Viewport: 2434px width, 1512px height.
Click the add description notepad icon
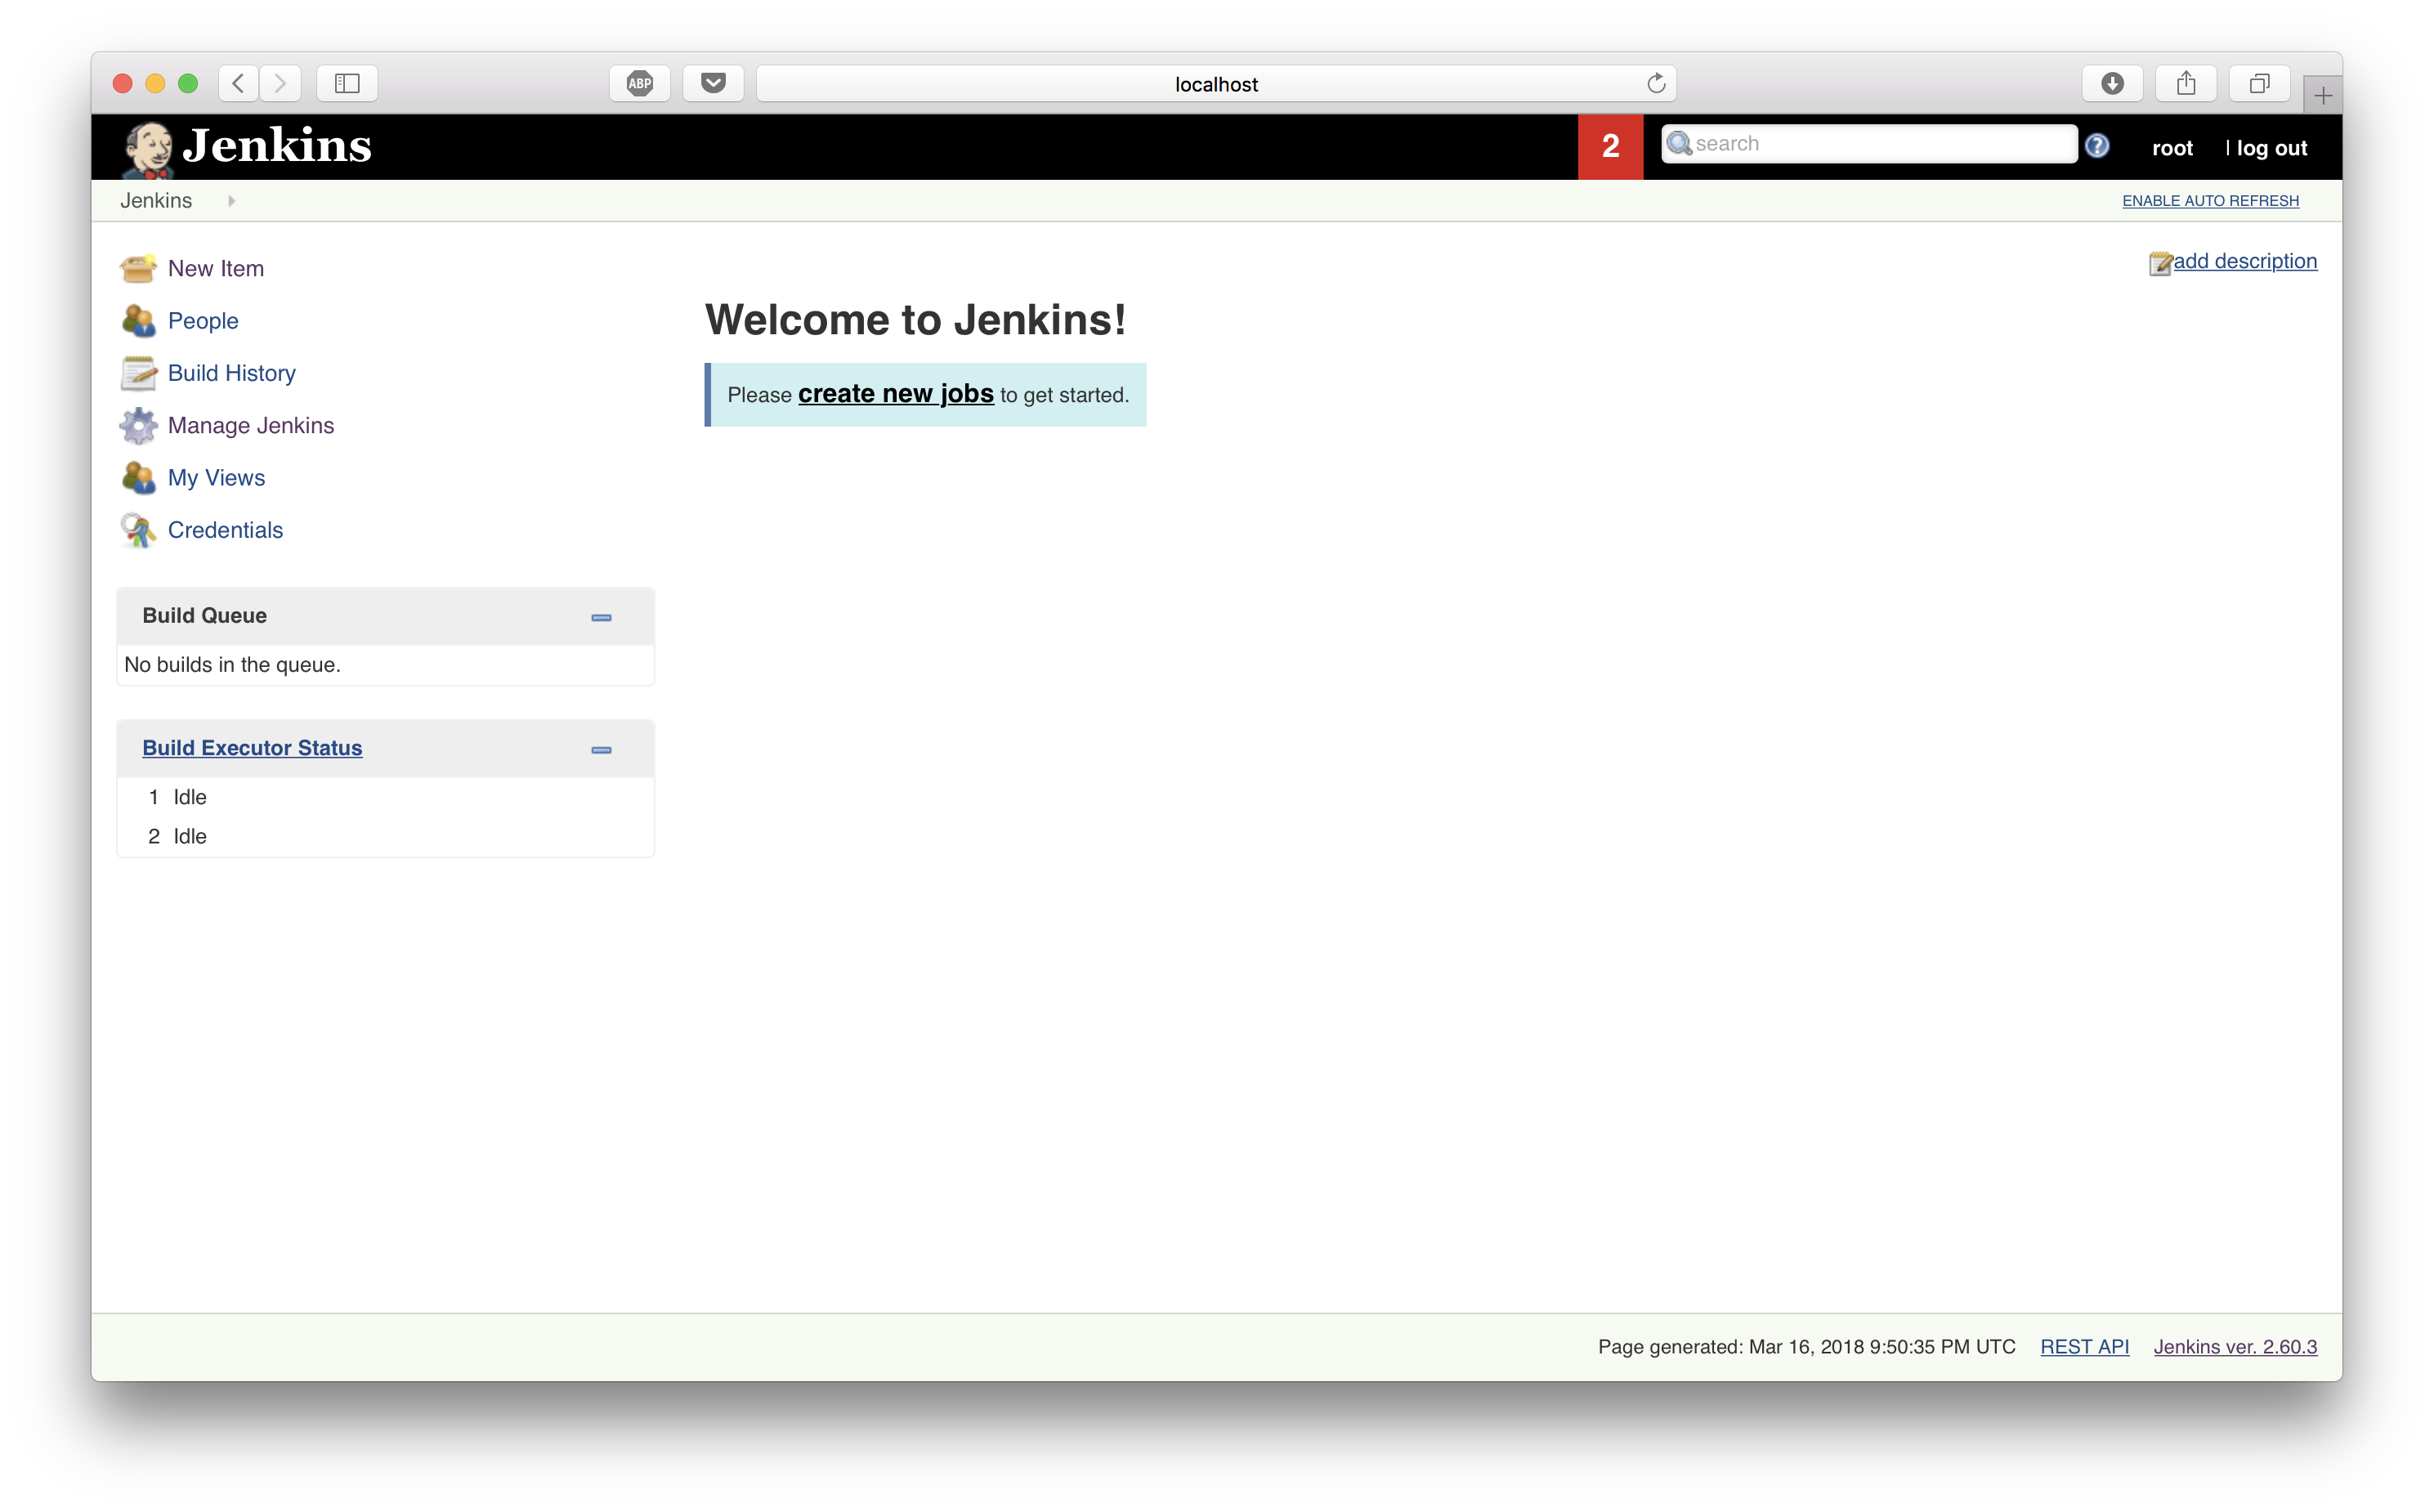click(2160, 263)
